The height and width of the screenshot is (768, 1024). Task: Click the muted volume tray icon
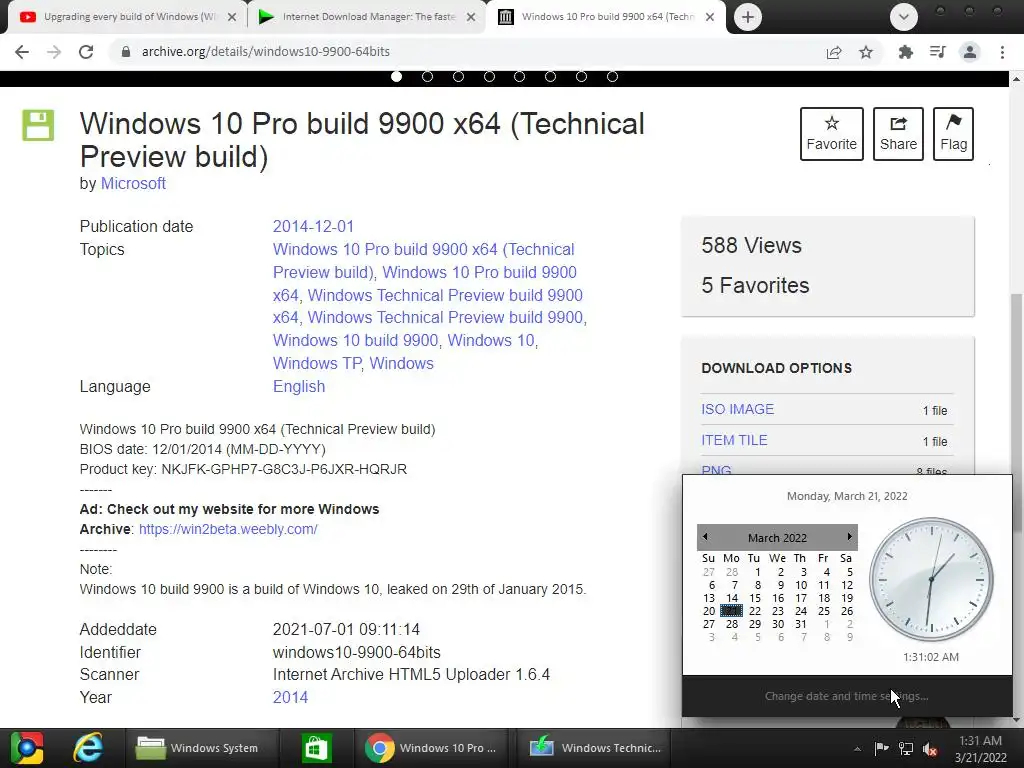930,749
